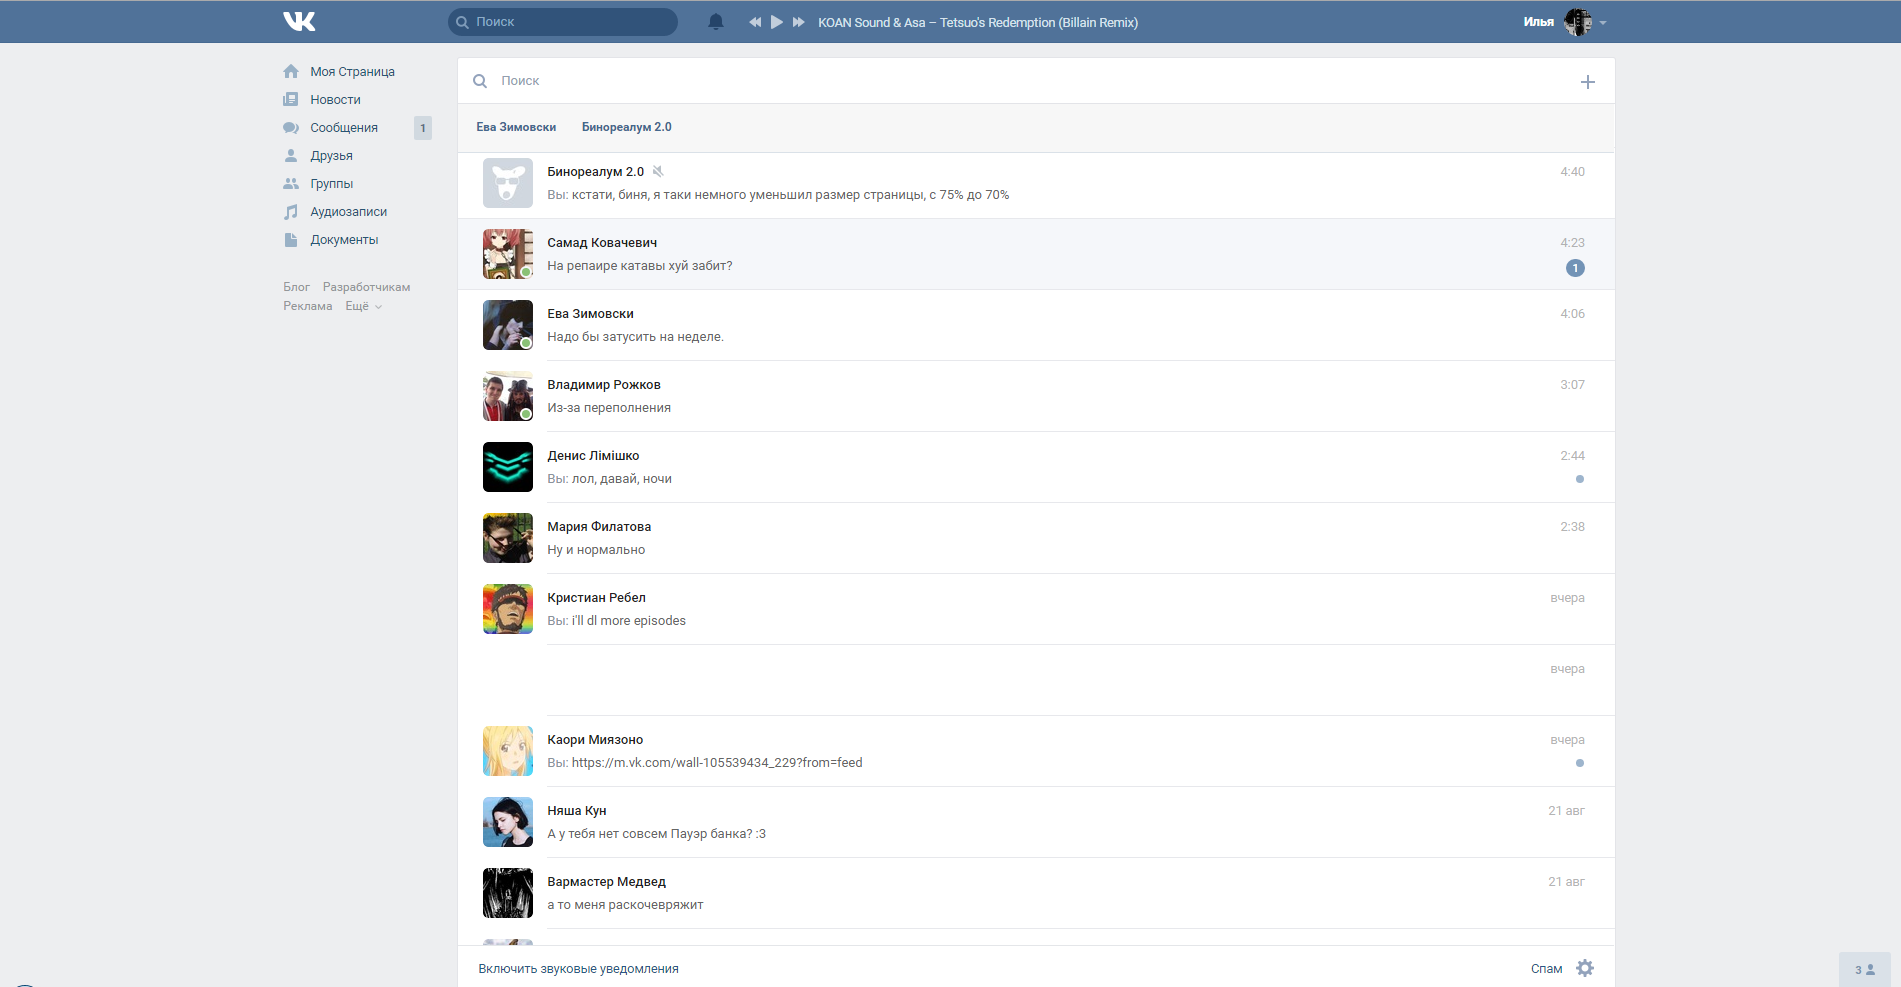Open the notifications bell
1901x987 pixels.
tap(716, 22)
